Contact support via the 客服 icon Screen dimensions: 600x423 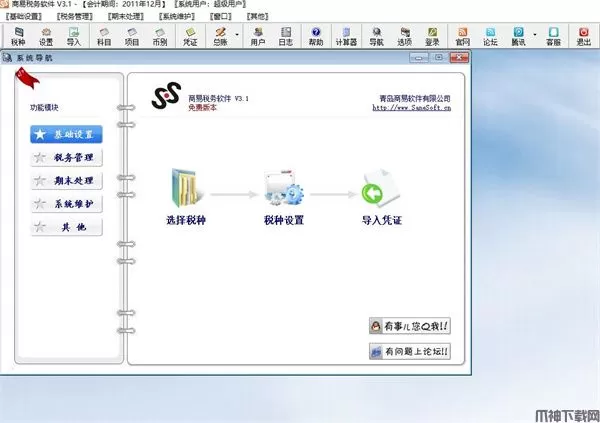click(554, 37)
